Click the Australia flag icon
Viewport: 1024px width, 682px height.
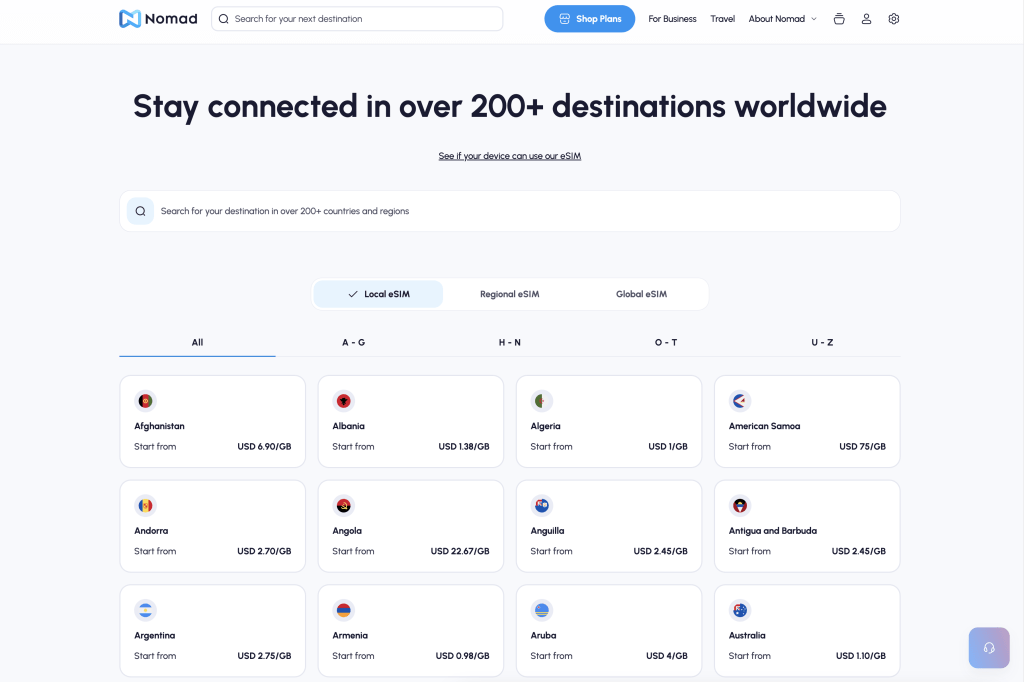point(740,610)
